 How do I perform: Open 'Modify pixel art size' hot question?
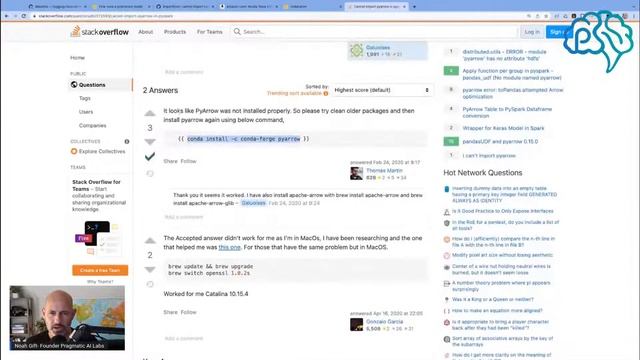502,255
